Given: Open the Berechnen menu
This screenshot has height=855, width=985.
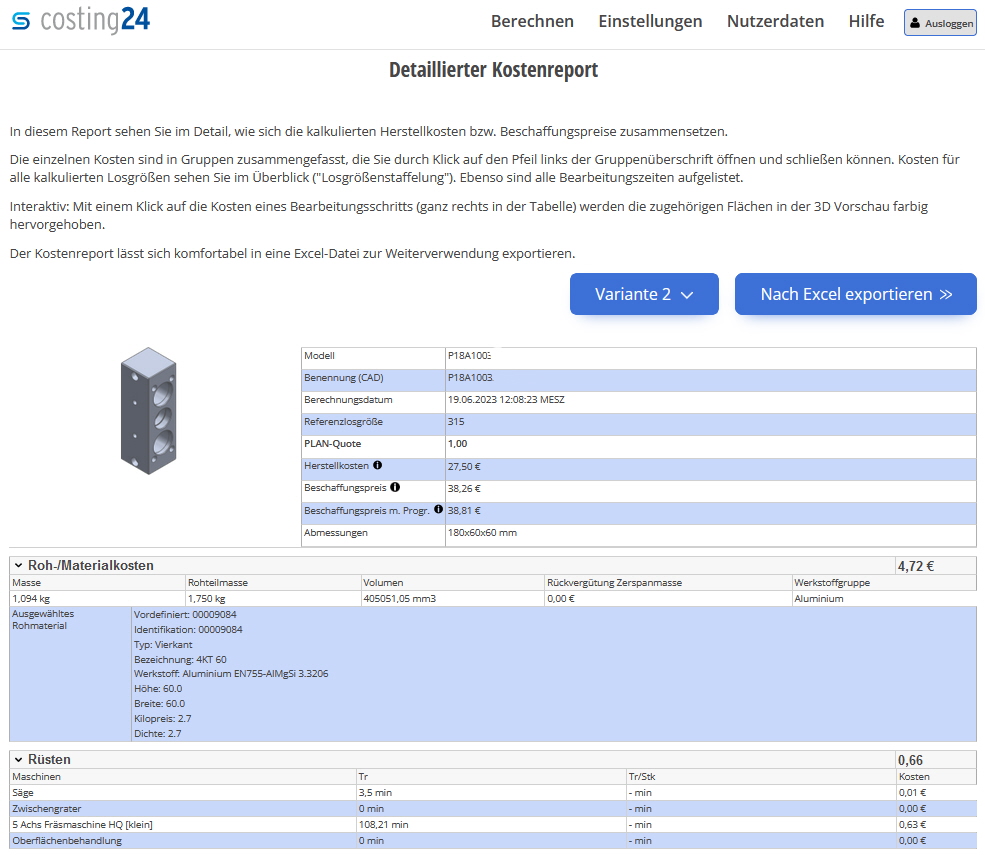Looking at the screenshot, I should (x=532, y=21).
